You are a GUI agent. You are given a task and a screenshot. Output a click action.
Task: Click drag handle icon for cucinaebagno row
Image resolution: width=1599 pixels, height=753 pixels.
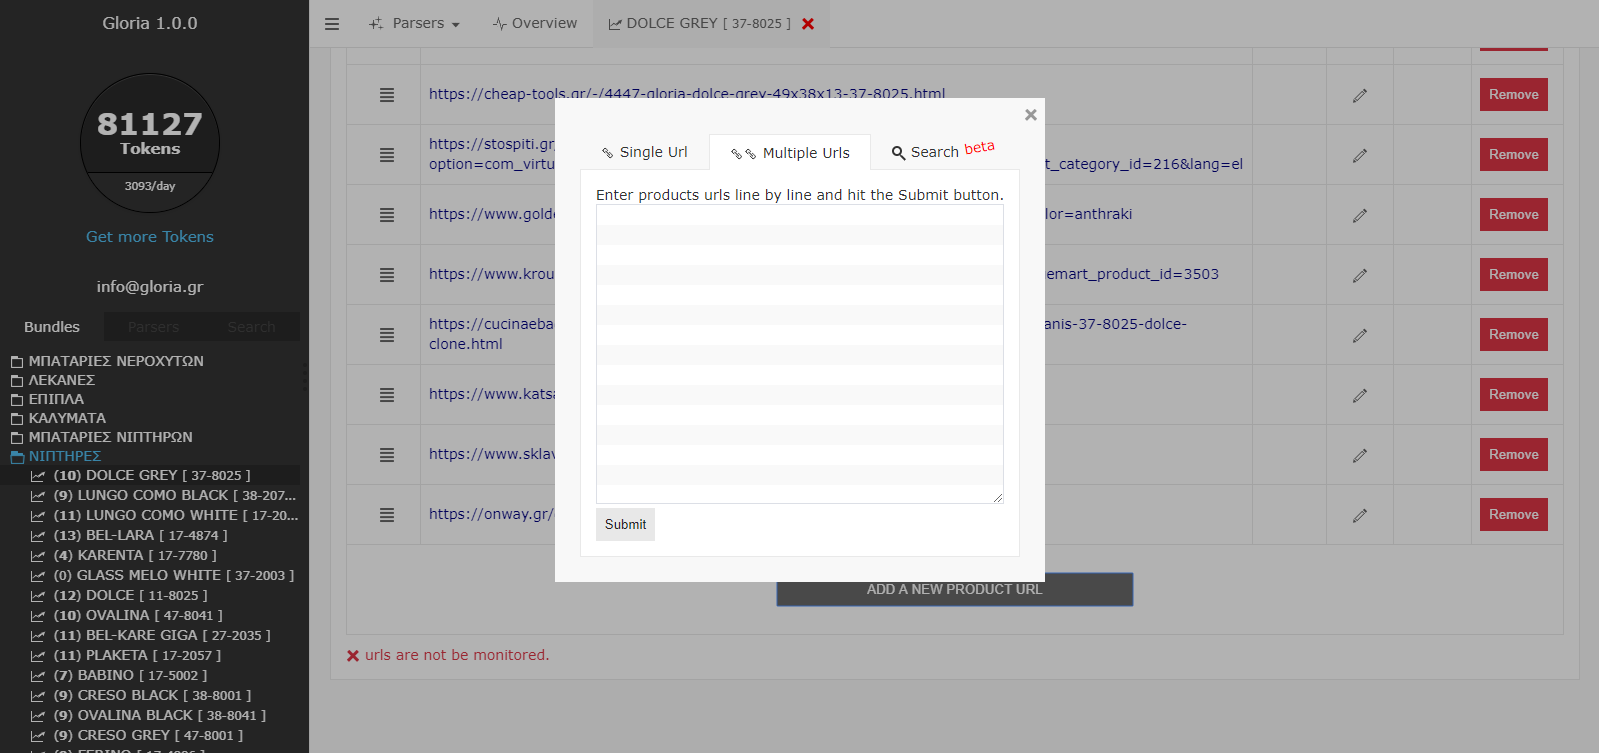coord(387,335)
